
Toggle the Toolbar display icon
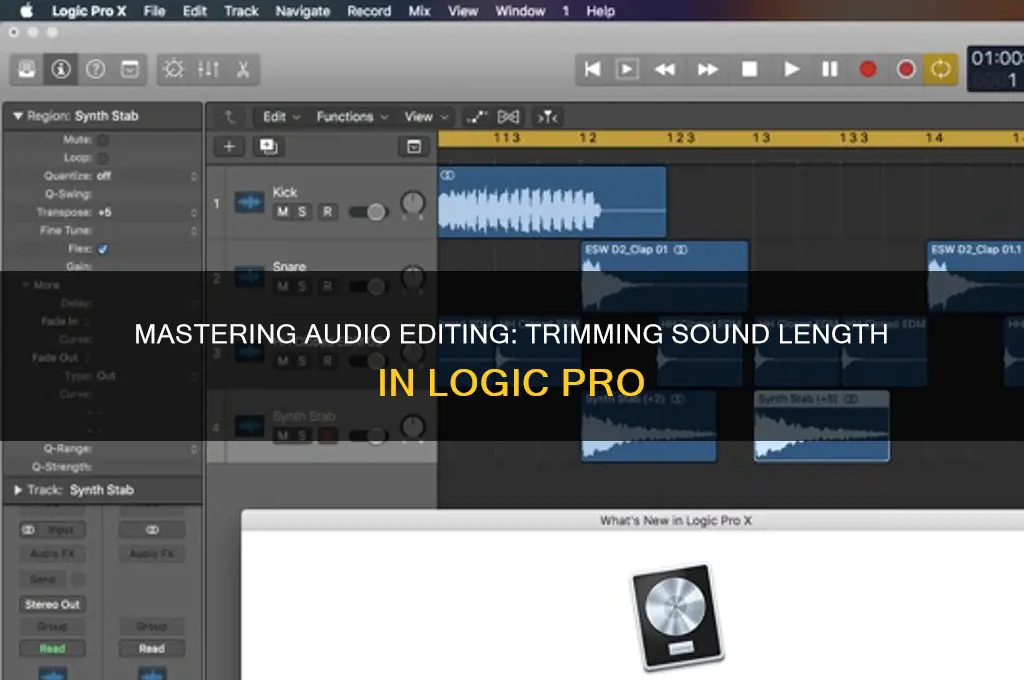(130, 69)
